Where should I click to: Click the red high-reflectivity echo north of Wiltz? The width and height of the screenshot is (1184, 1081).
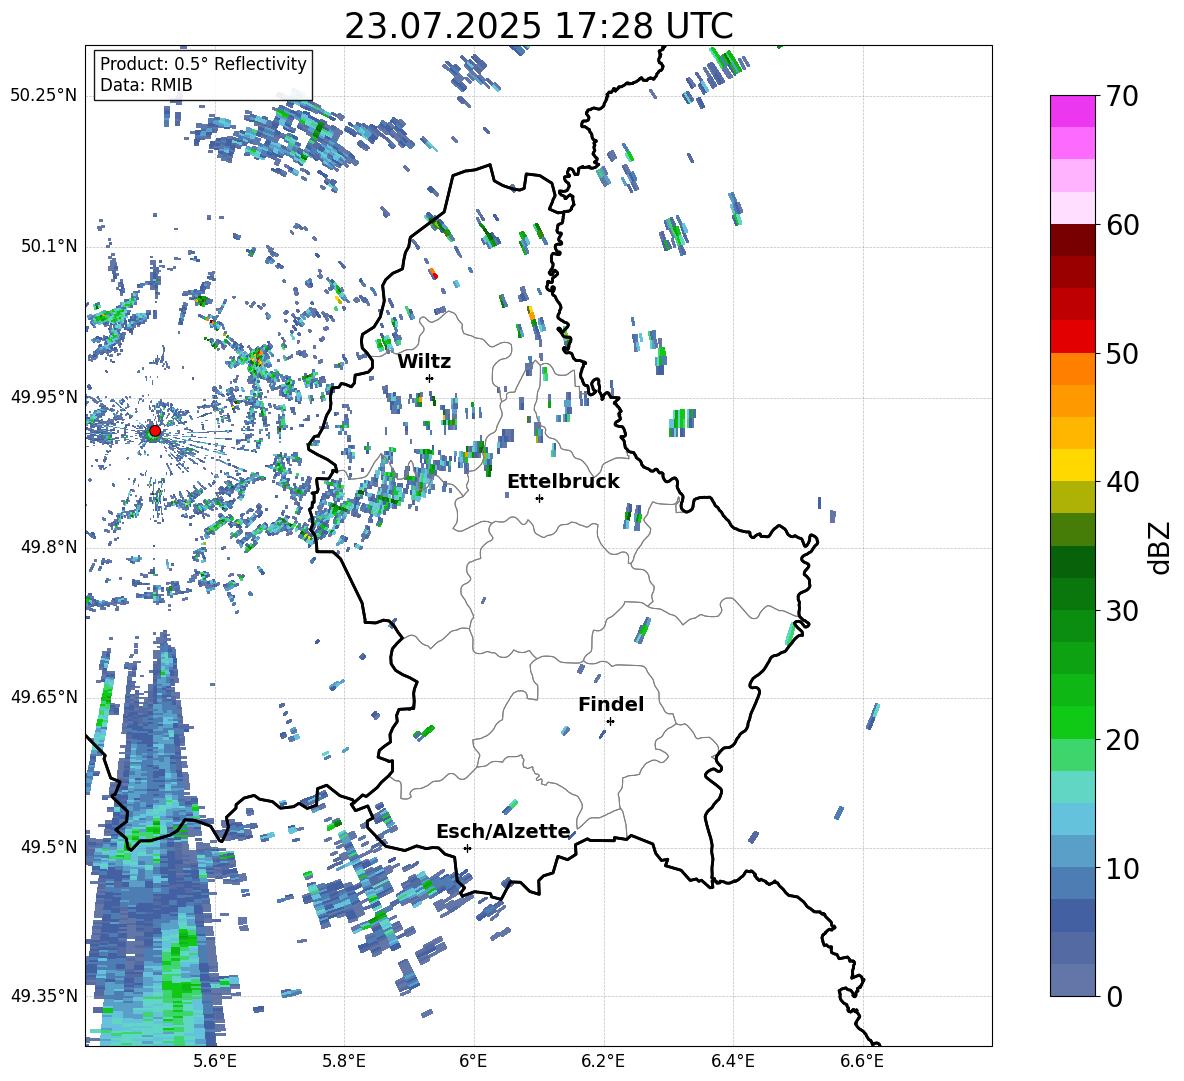click(433, 275)
